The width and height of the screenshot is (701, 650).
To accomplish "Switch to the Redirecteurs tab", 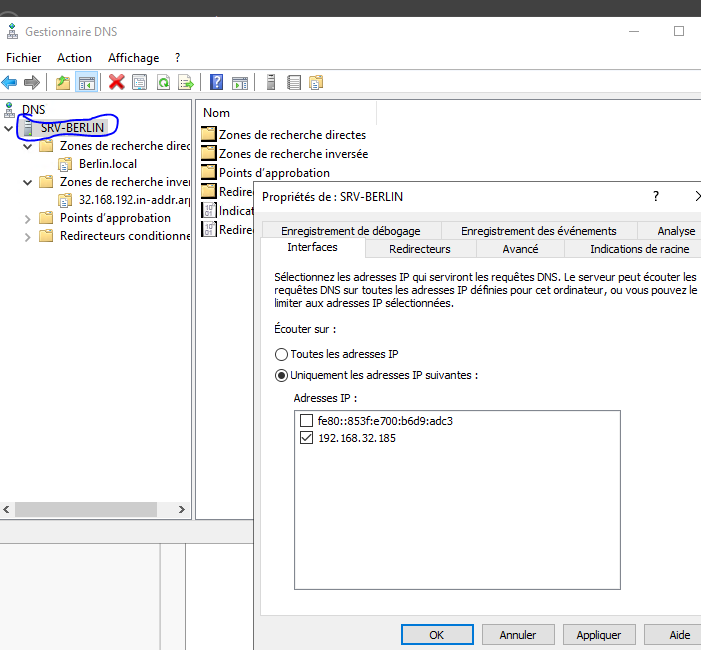I will [419, 249].
